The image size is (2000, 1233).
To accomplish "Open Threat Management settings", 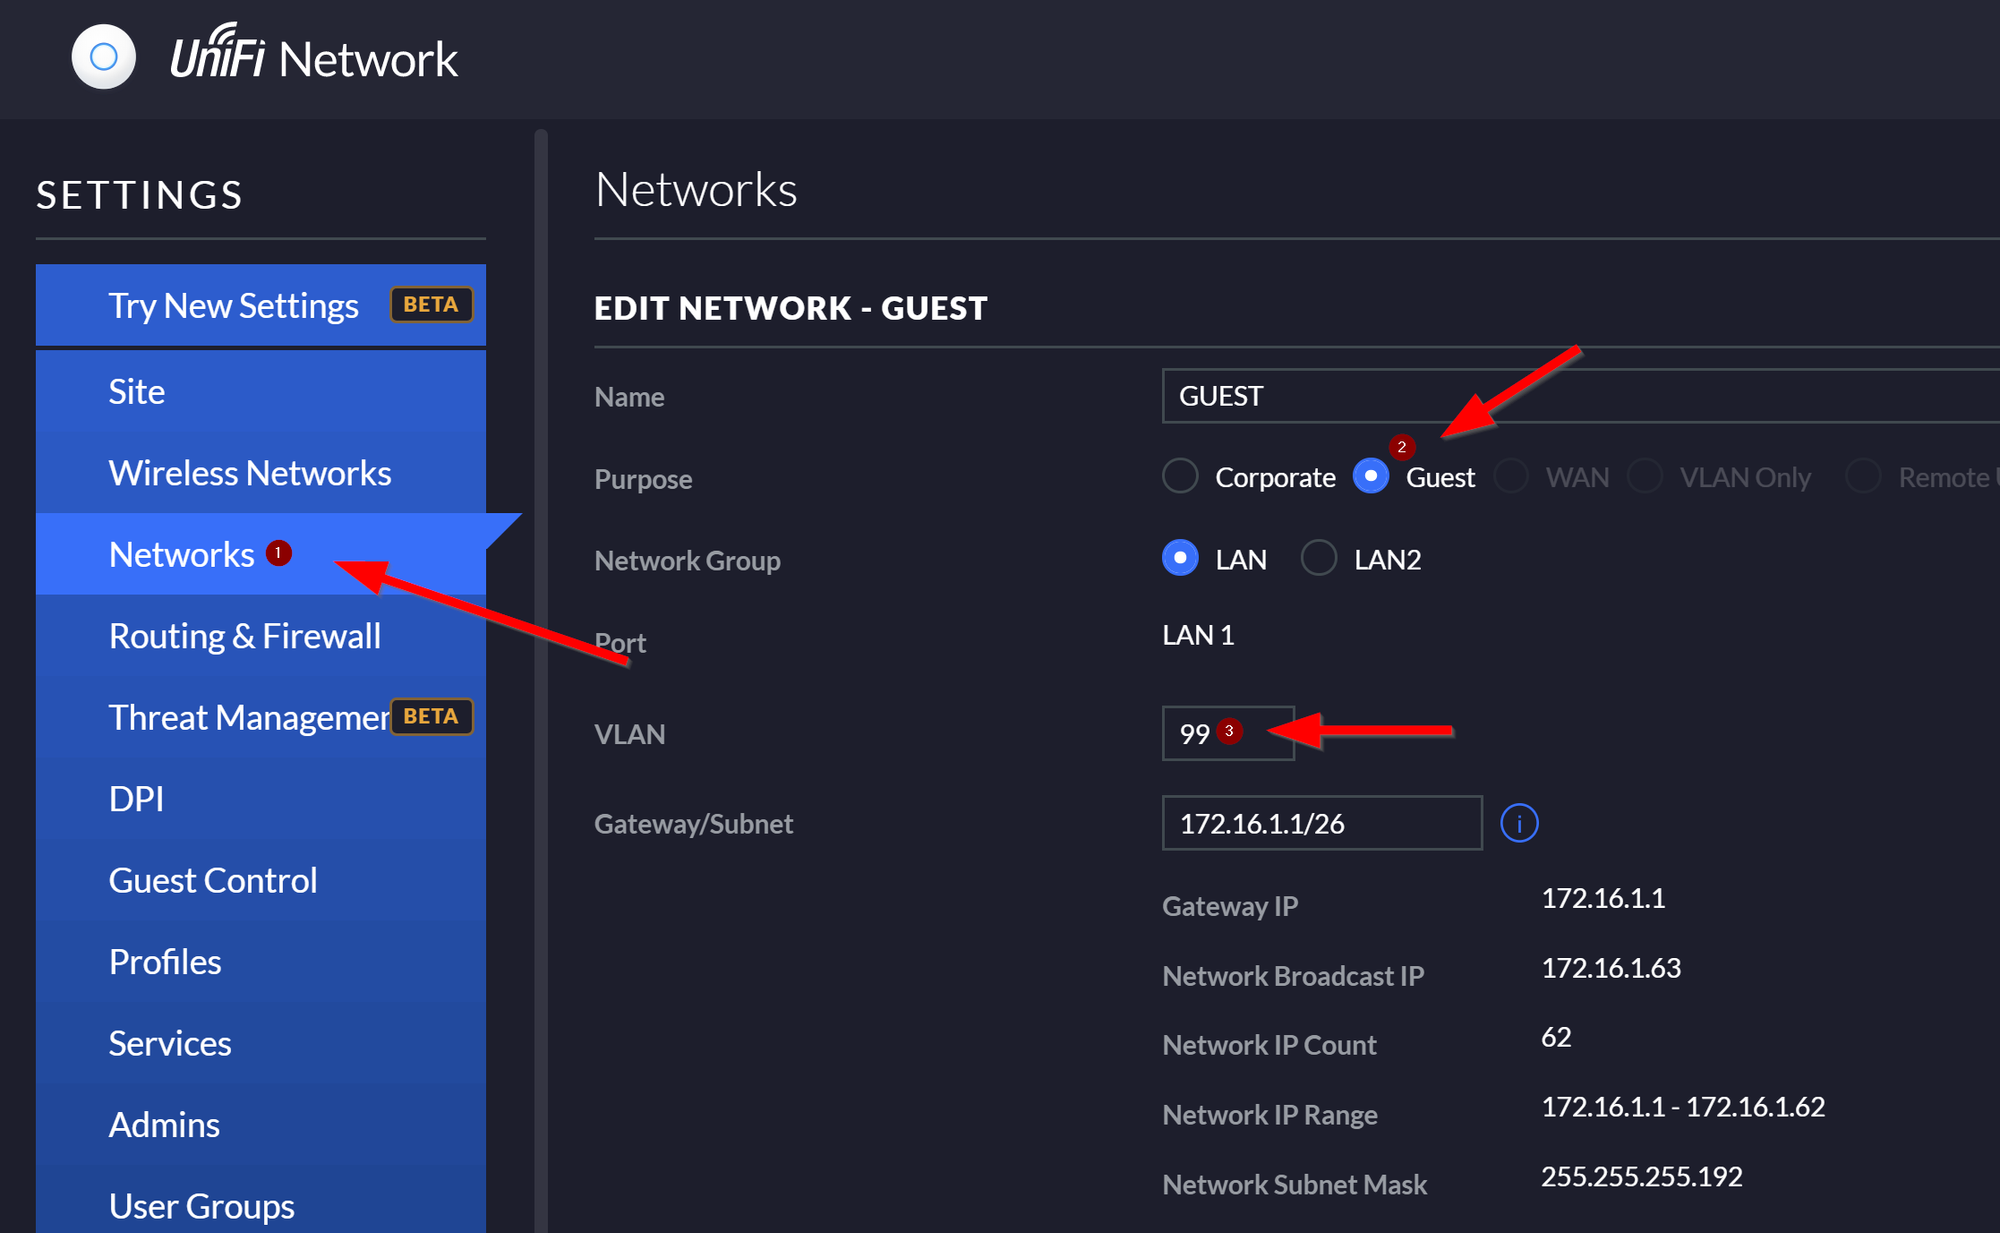I will tap(247, 718).
